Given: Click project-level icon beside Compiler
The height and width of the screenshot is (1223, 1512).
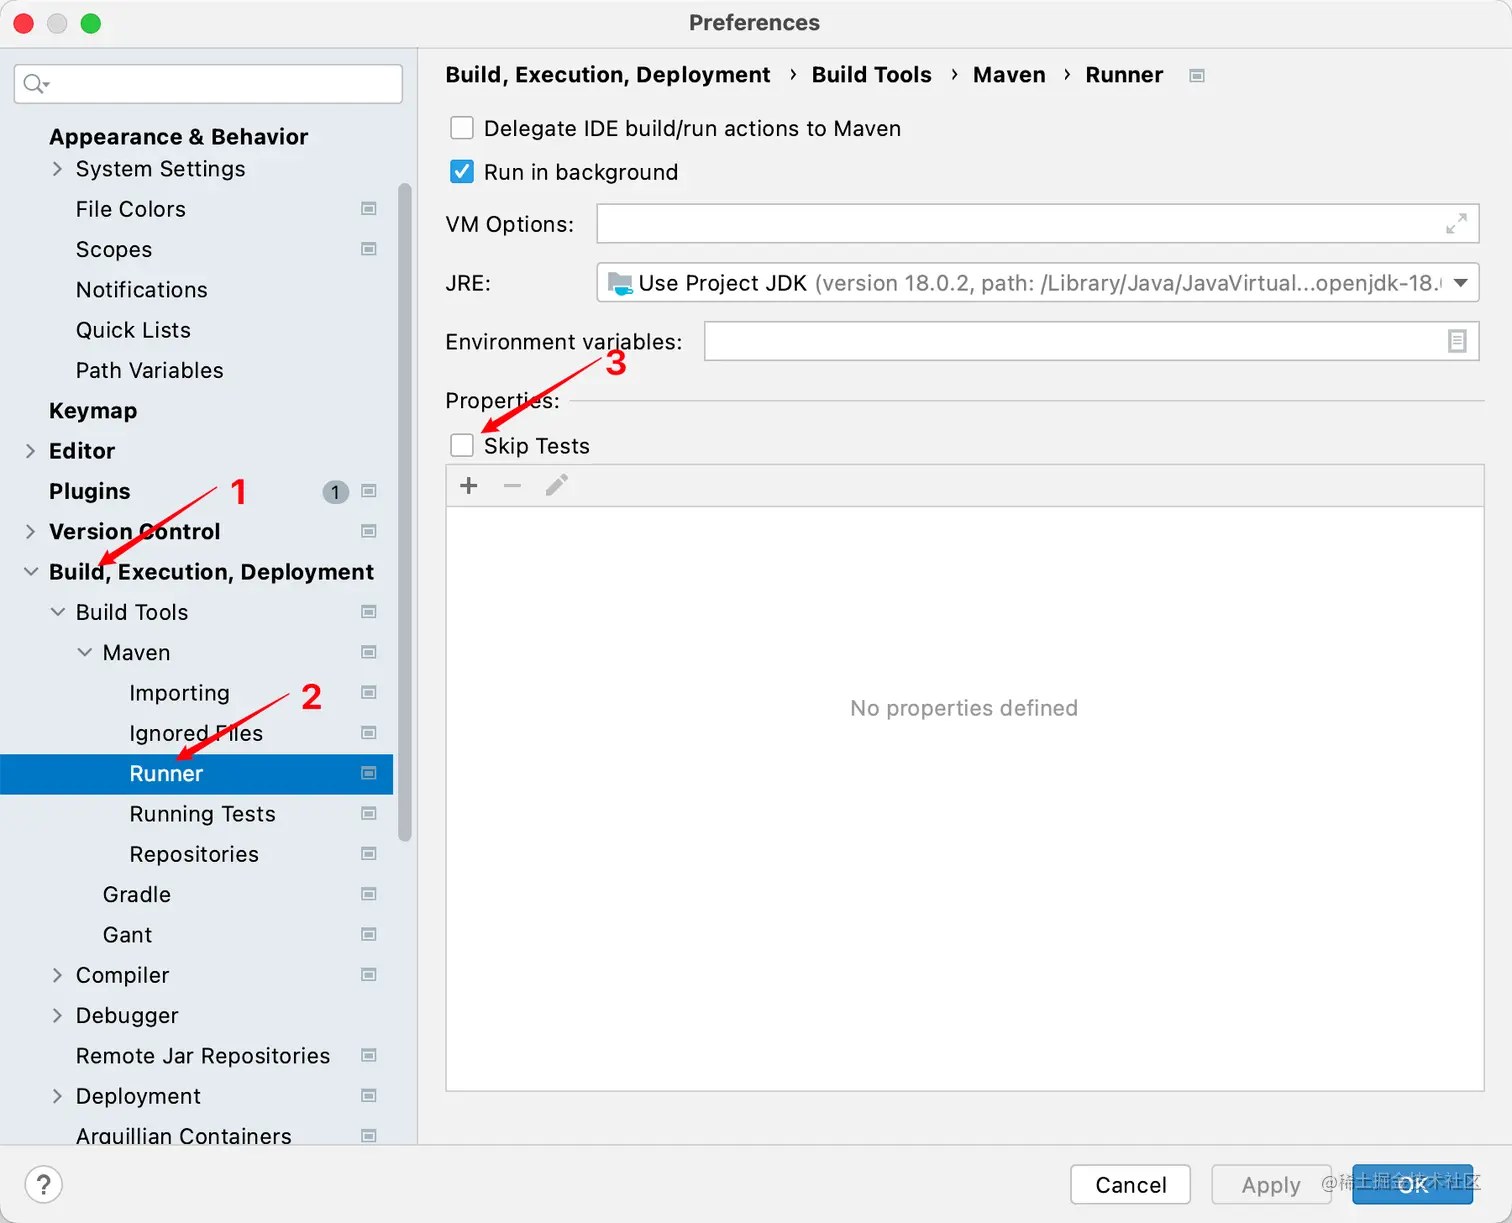Looking at the screenshot, I should (369, 975).
